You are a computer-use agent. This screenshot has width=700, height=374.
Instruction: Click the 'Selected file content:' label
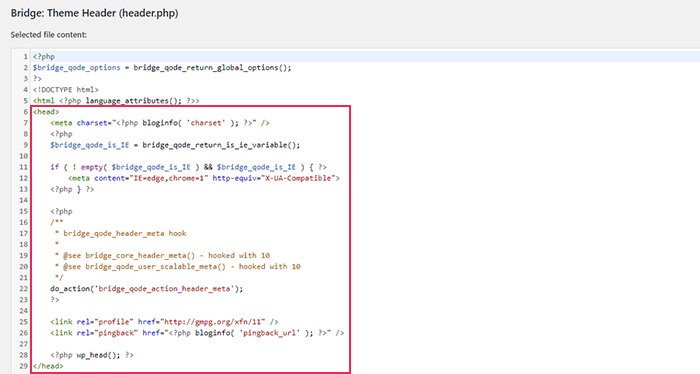49,34
